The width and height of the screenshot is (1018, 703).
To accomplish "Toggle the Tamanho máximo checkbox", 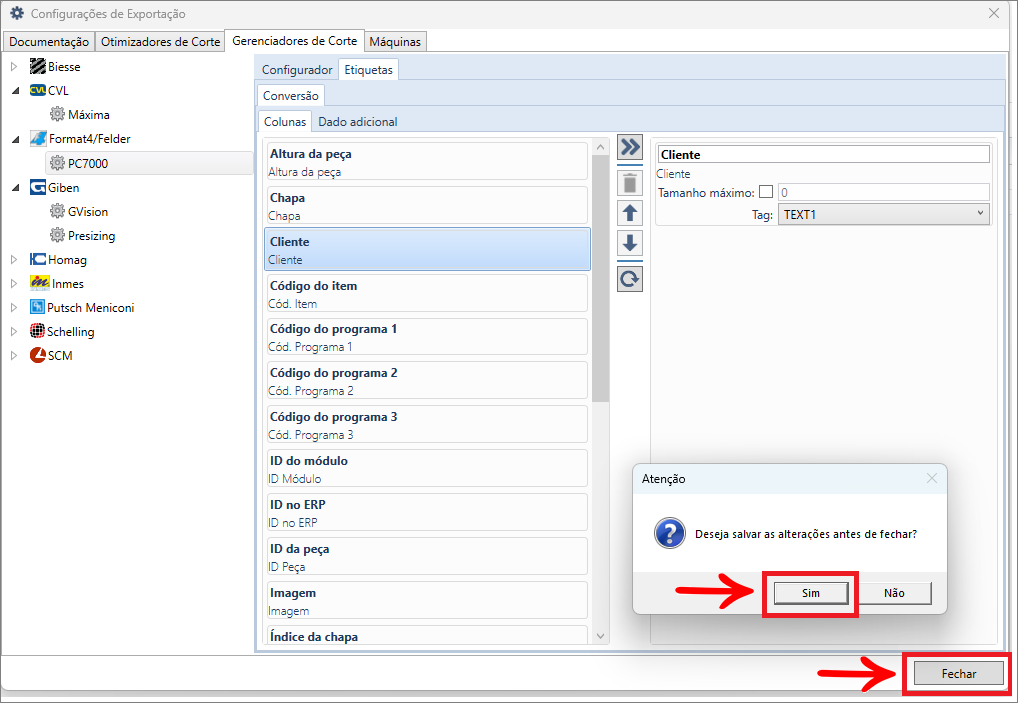I will [x=766, y=192].
